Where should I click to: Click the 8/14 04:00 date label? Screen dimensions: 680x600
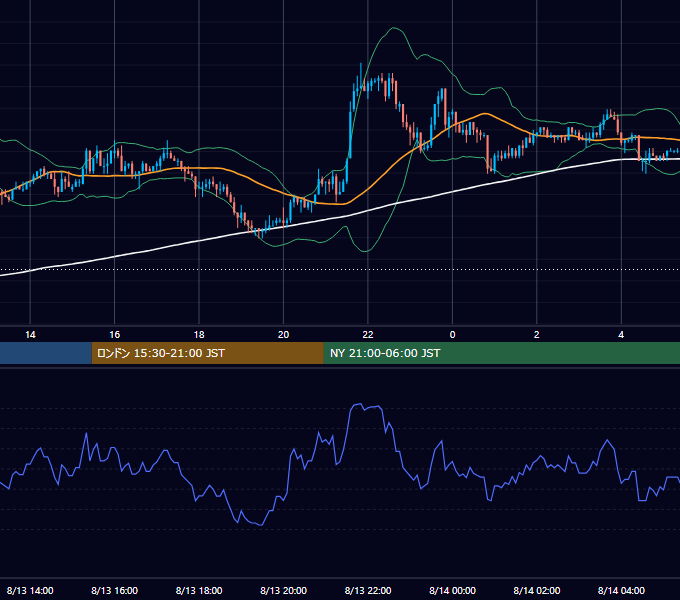click(621, 590)
